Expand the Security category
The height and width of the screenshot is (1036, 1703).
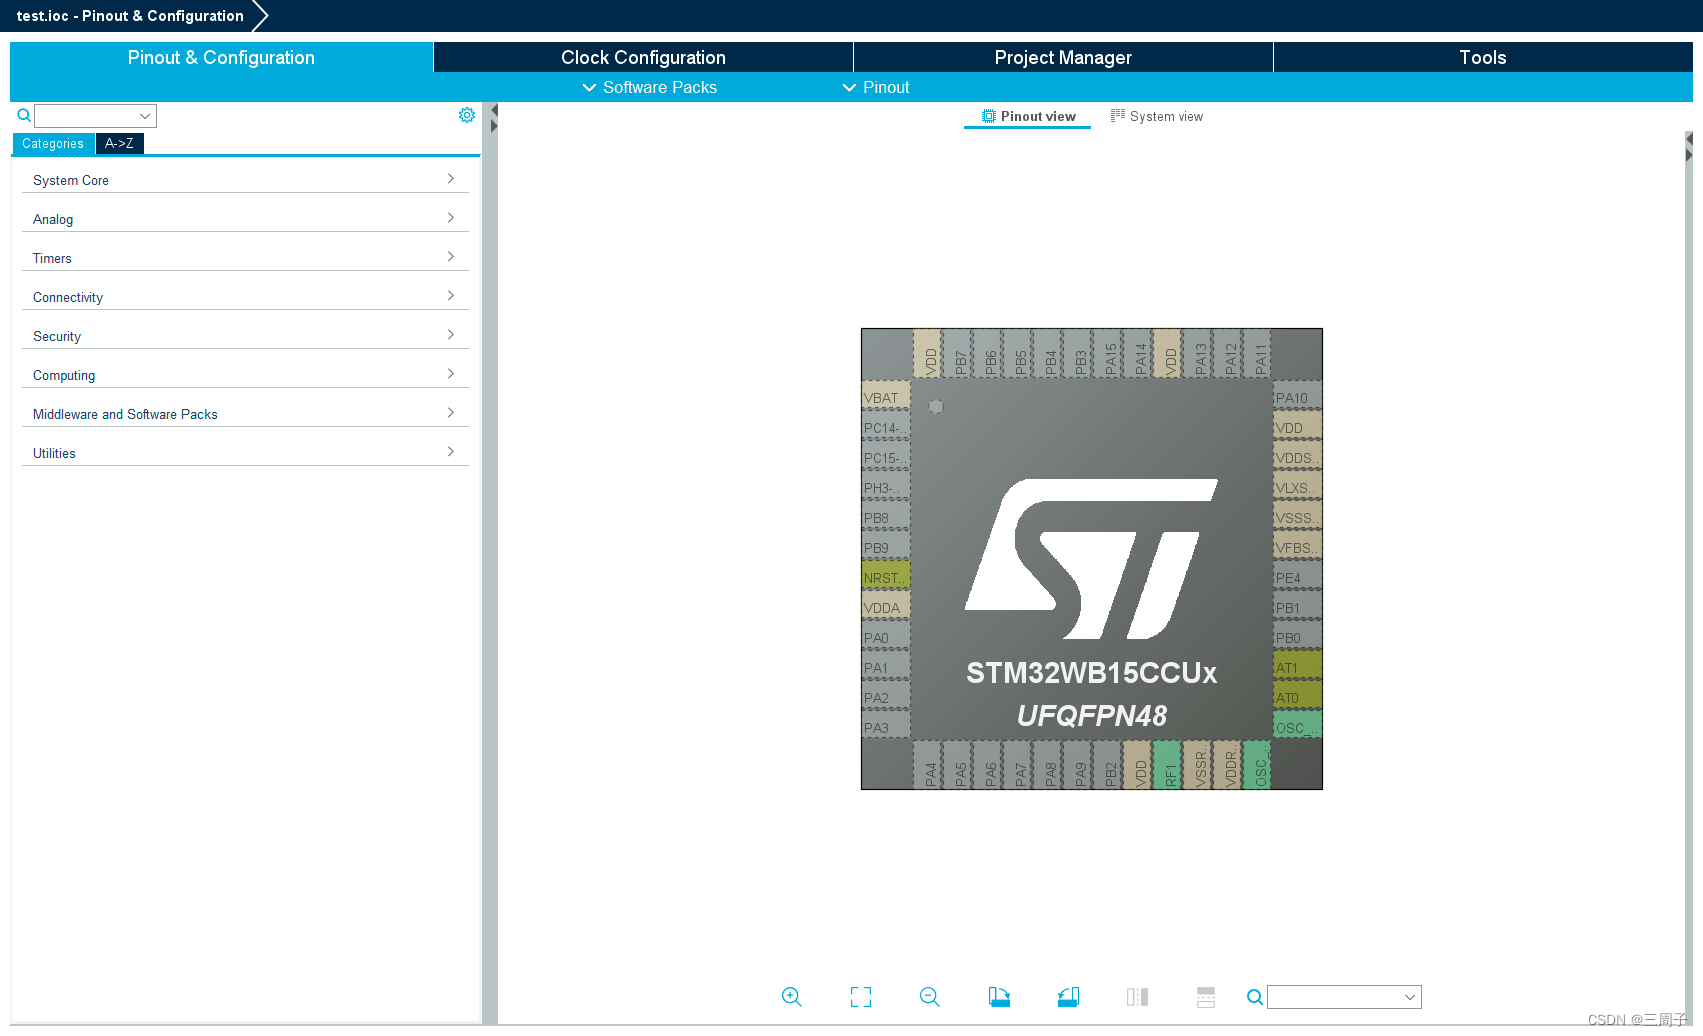click(x=245, y=336)
